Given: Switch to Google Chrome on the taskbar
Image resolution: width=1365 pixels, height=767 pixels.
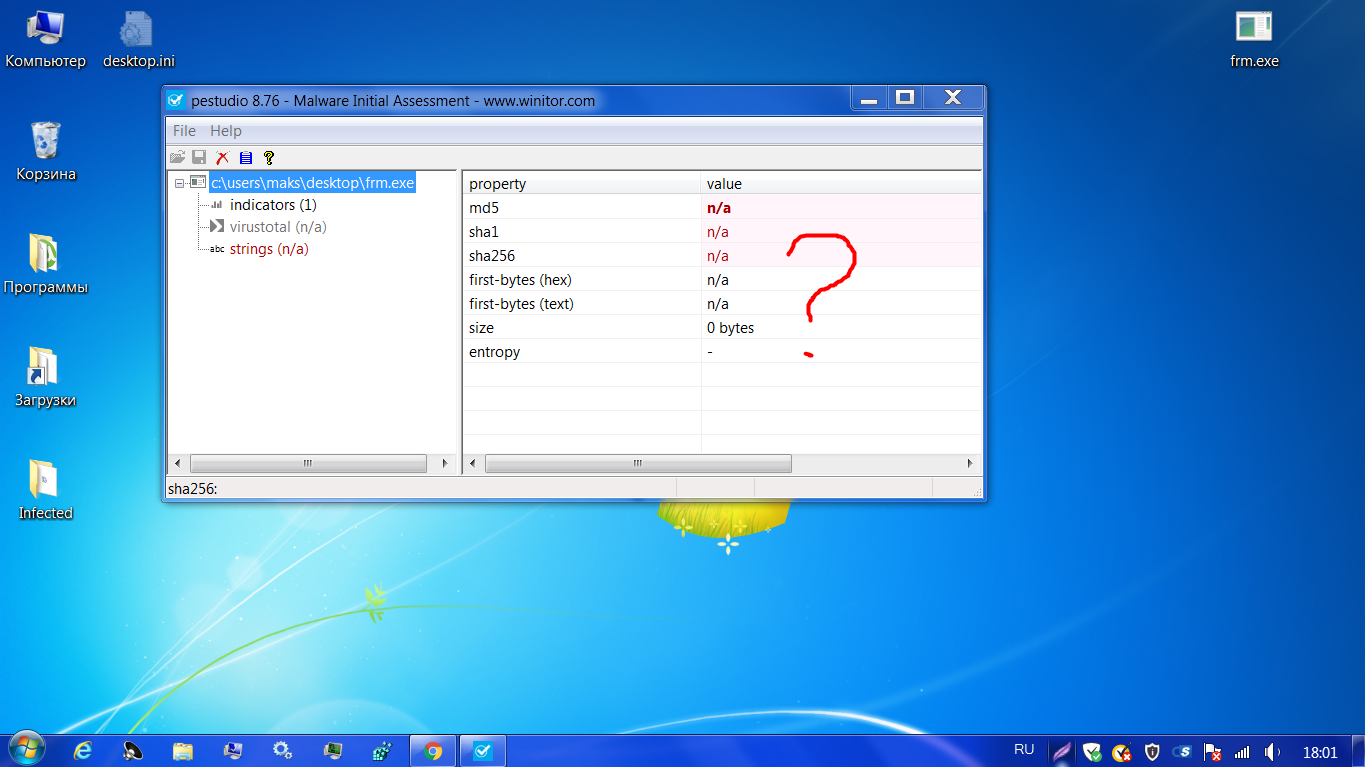Looking at the screenshot, I should tap(433, 750).
